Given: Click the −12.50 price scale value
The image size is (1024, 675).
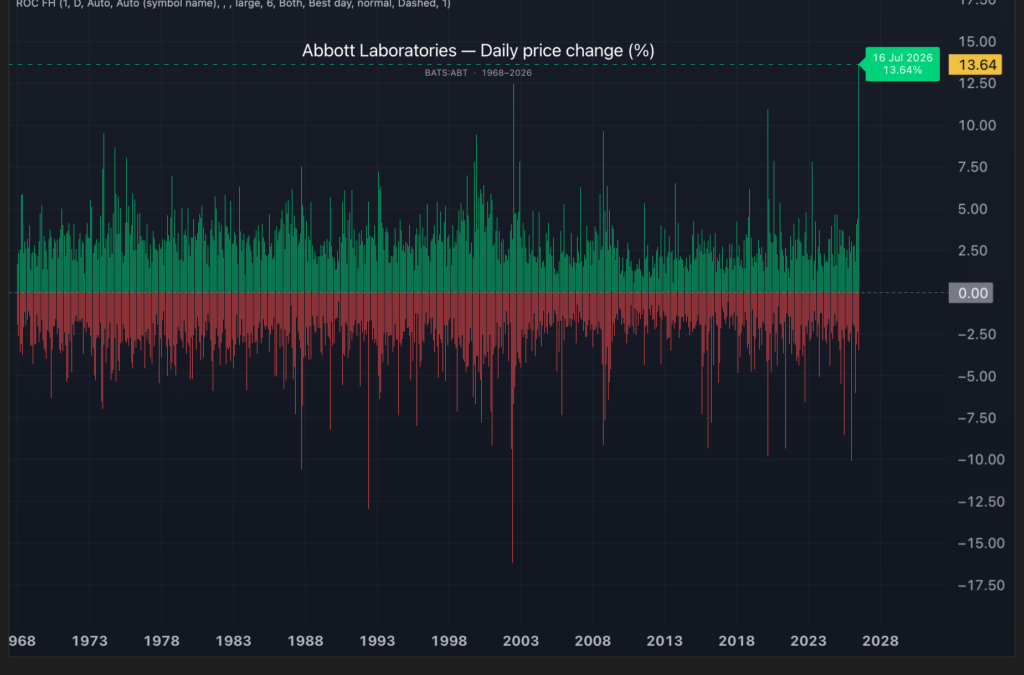Looking at the screenshot, I should 980,501.
